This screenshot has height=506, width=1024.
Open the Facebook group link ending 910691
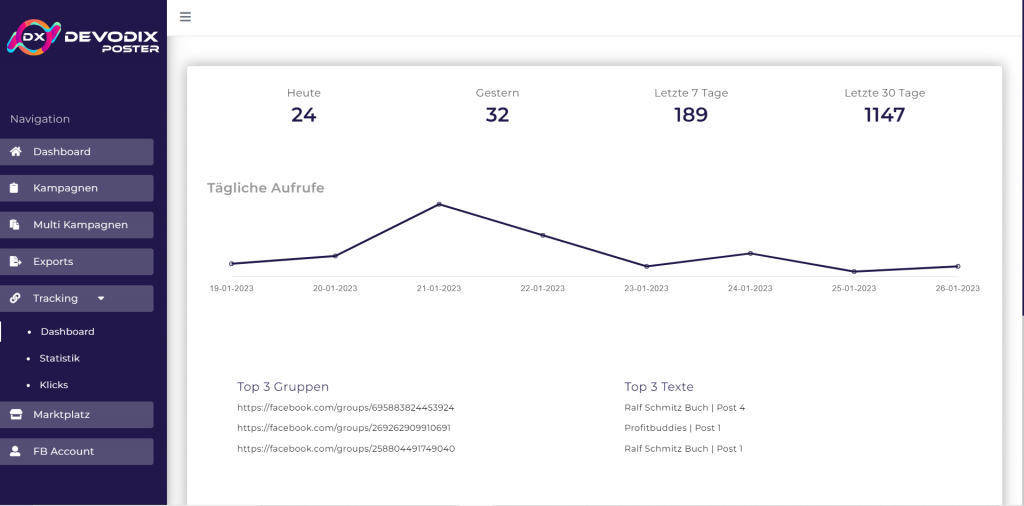tap(344, 428)
